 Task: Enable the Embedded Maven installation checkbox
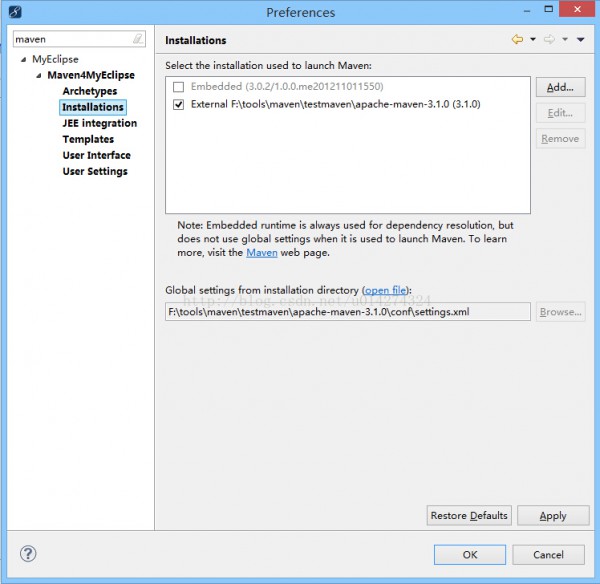178,87
